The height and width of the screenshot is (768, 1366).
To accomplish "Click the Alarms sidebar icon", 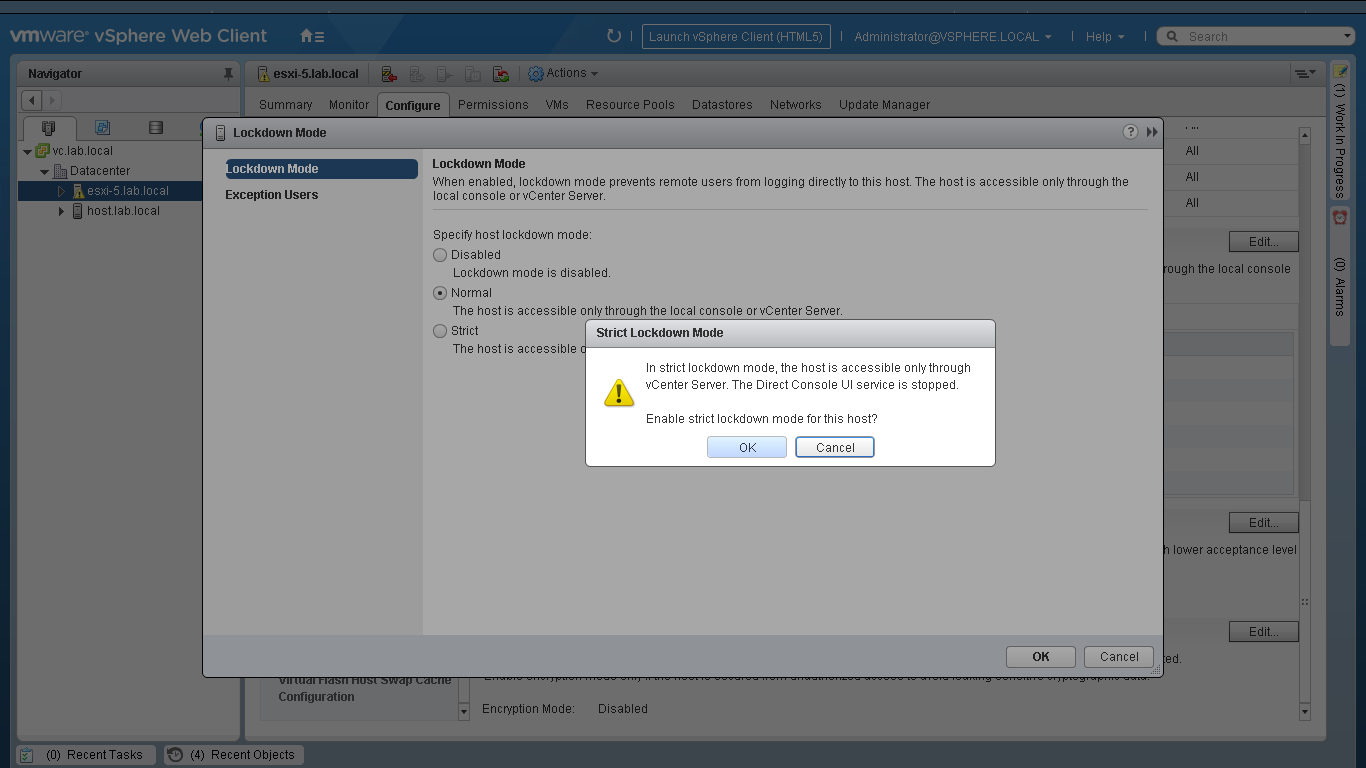I will 1340,218.
